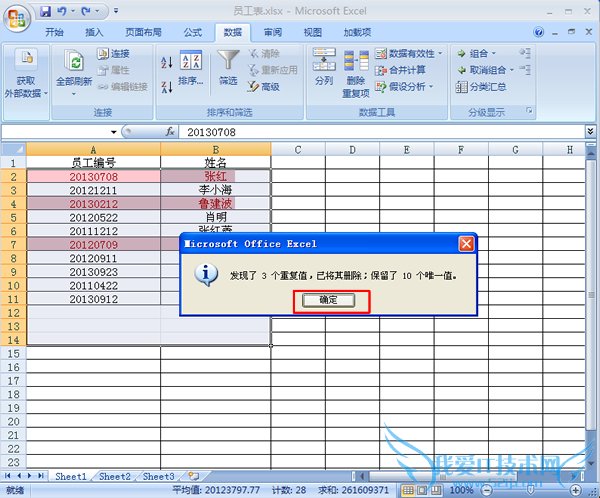
Task: Undo the last action
Action: [62, 11]
